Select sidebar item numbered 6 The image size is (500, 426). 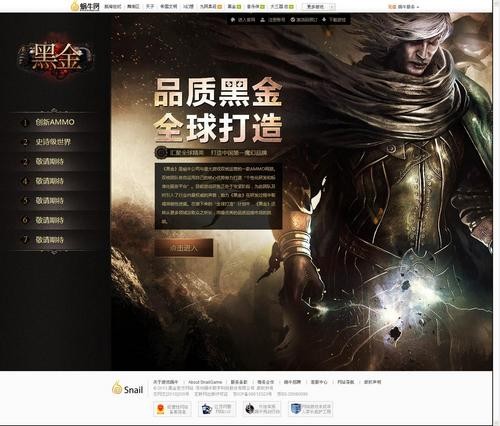(55, 220)
